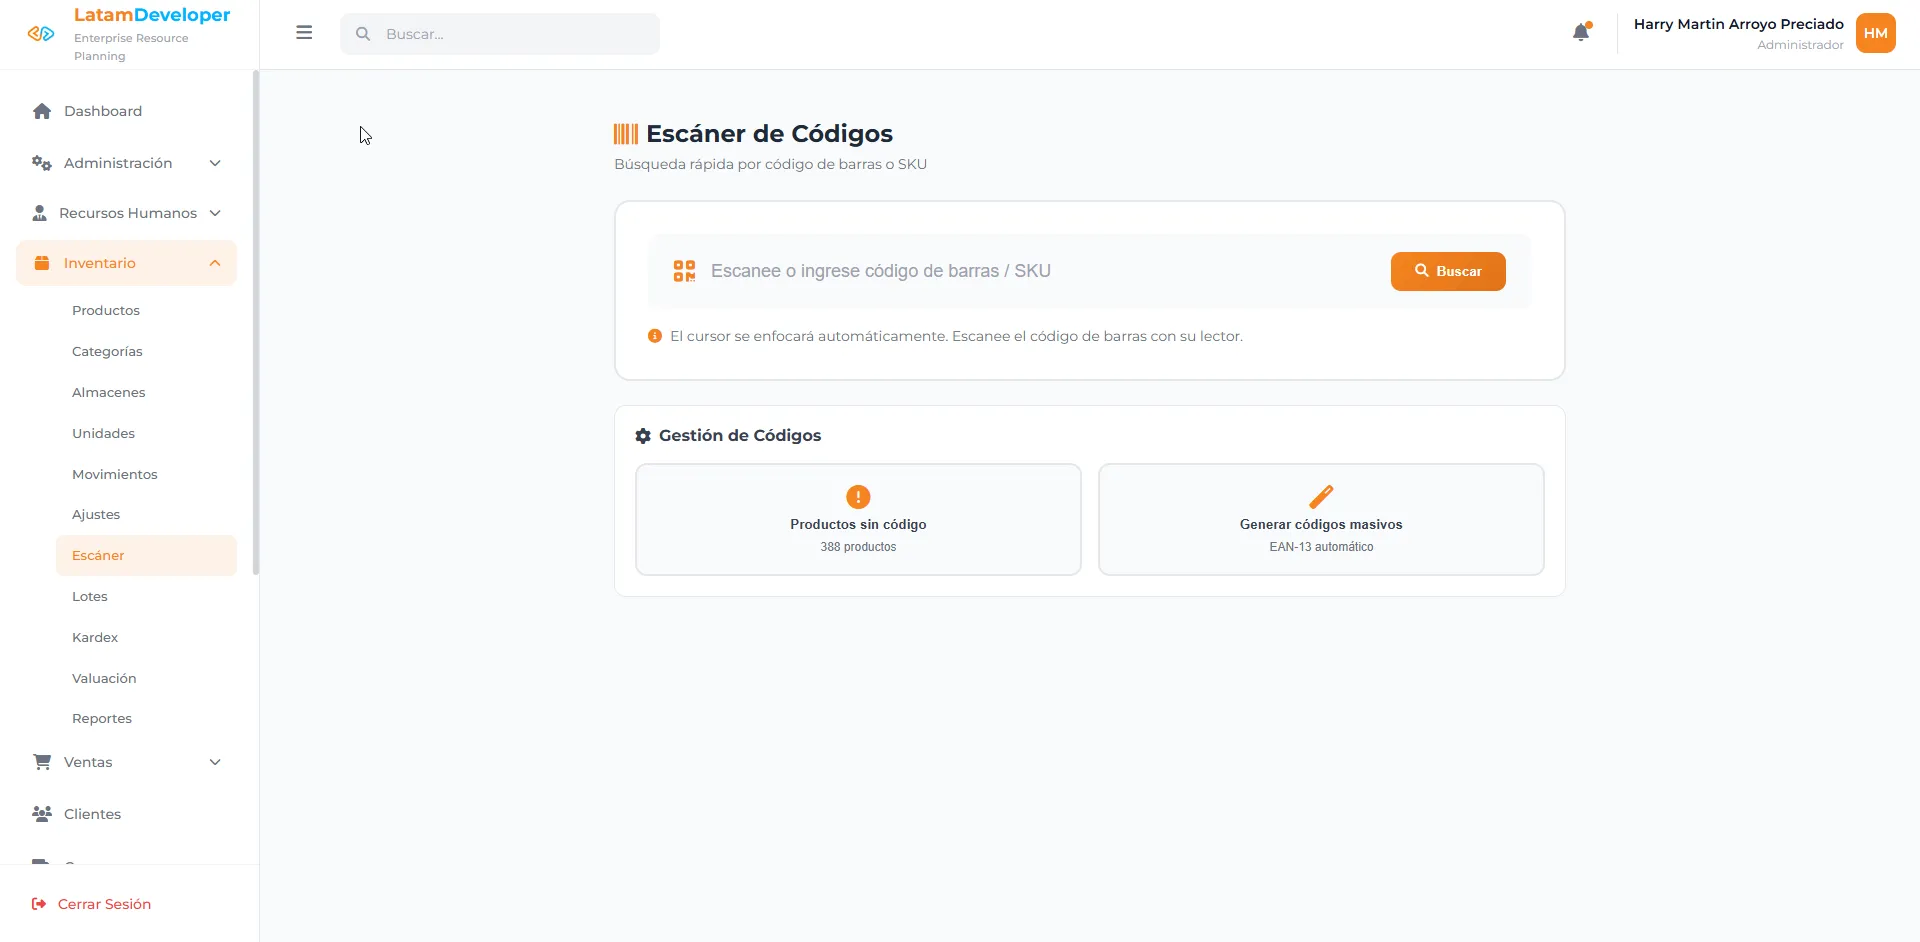Open the Ventas shopping cart icon
This screenshot has height=942, width=1920.
[x=42, y=762]
